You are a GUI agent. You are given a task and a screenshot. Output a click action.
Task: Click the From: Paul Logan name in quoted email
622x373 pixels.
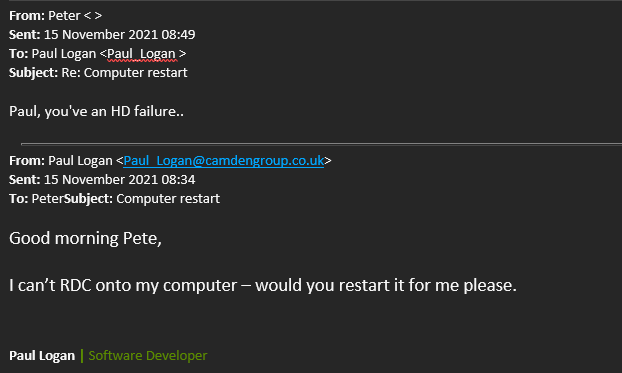coord(80,161)
